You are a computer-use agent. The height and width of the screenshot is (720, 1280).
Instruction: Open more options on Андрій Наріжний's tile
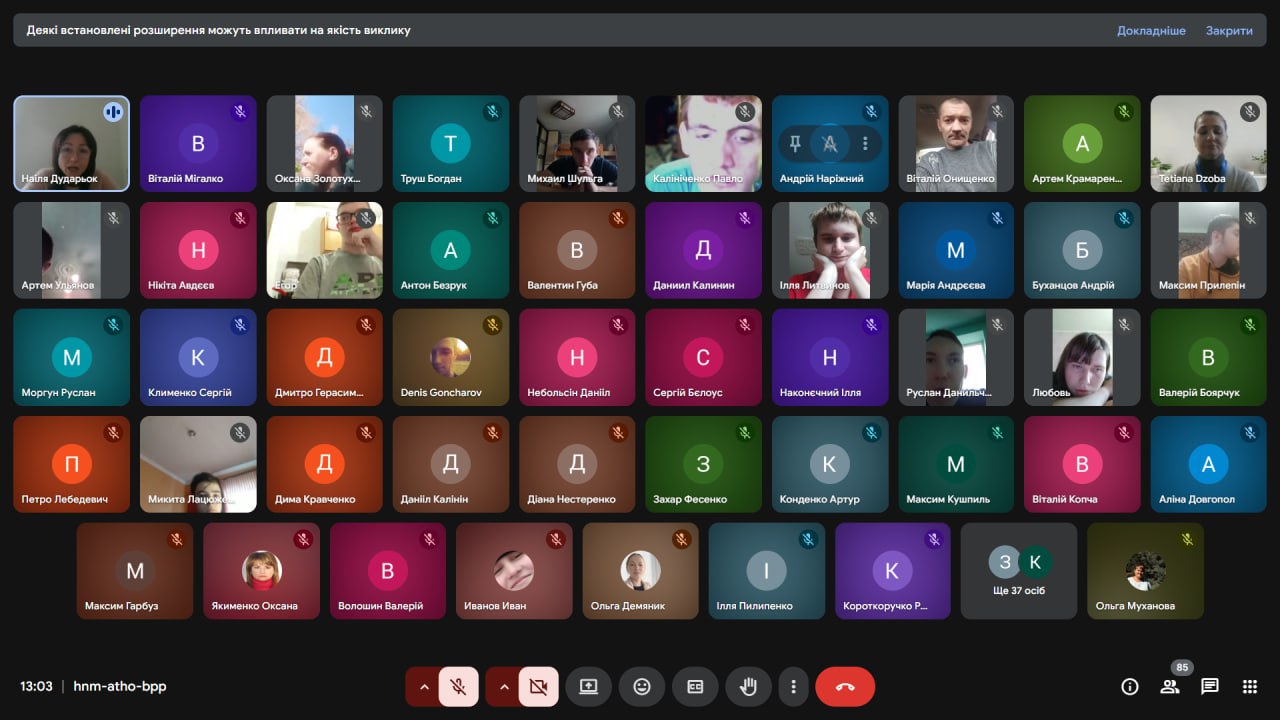tap(865, 144)
